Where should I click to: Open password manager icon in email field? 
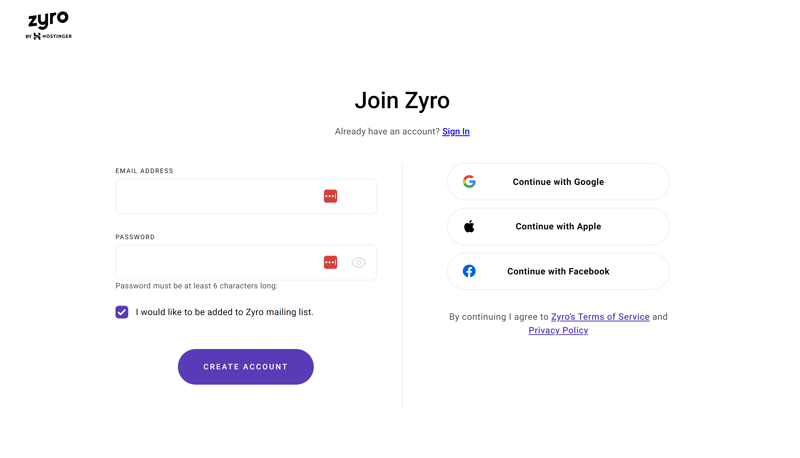click(330, 196)
